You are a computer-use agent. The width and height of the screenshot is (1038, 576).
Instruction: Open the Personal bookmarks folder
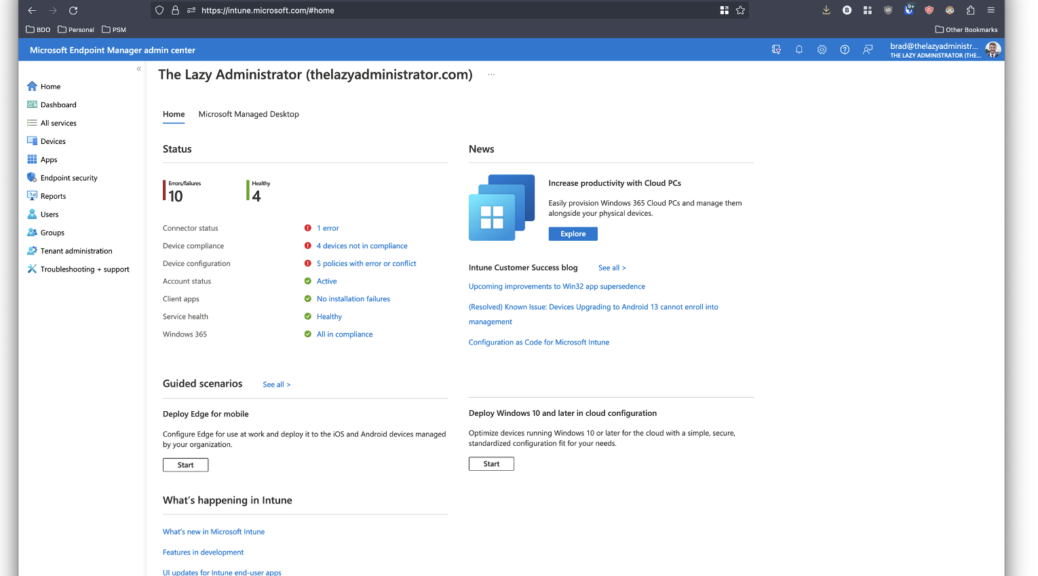point(76,30)
